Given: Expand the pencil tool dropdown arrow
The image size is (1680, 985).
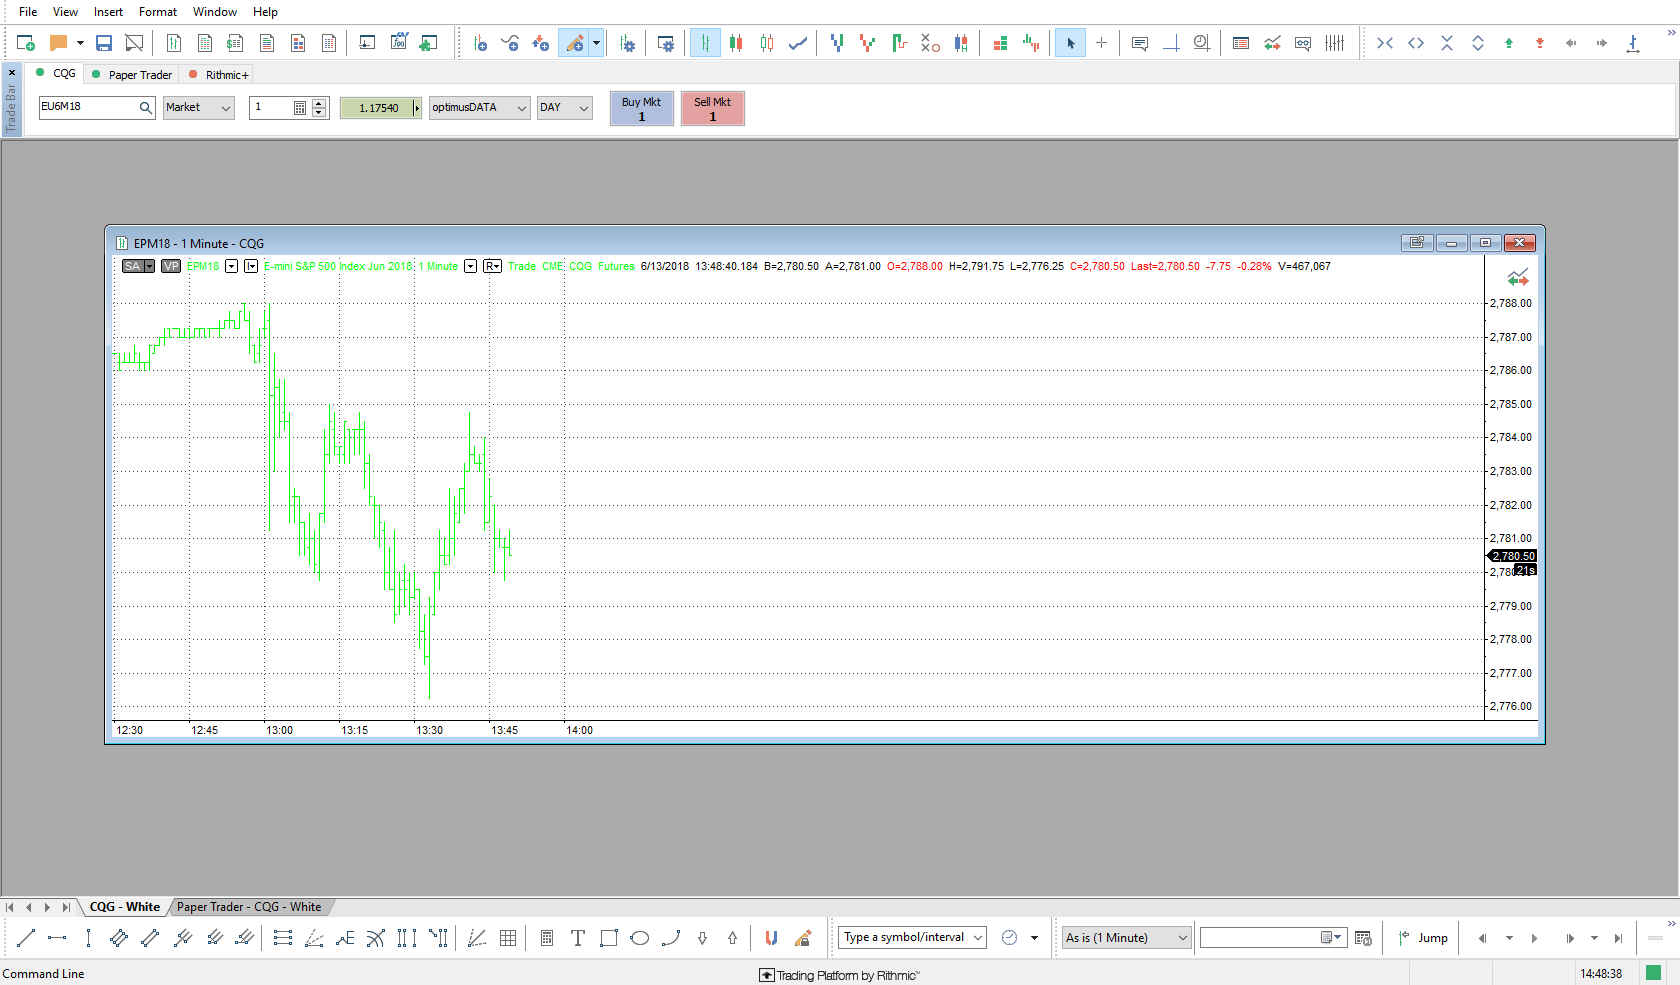Looking at the screenshot, I should click(597, 43).
